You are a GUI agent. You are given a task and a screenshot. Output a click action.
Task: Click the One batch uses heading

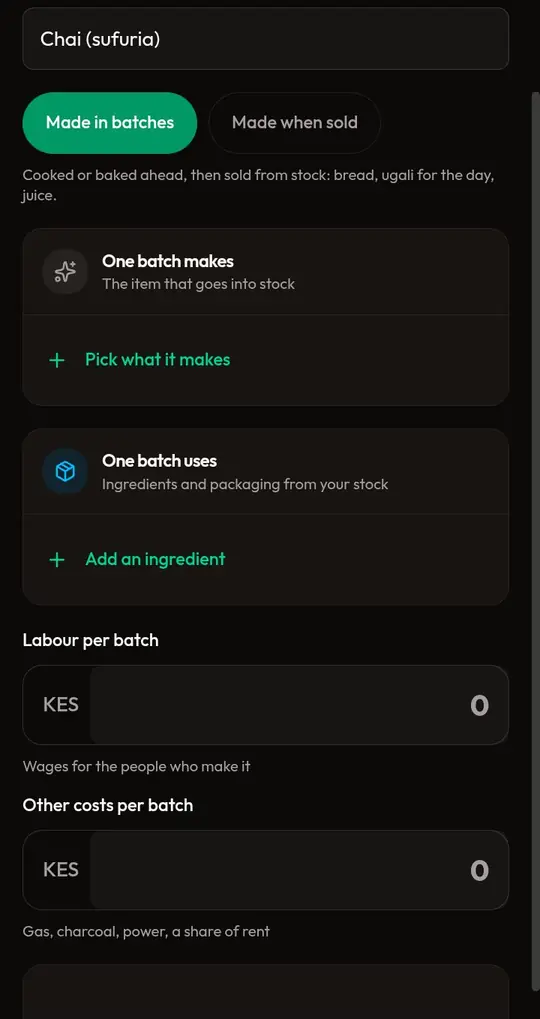[x=159, y=461]
